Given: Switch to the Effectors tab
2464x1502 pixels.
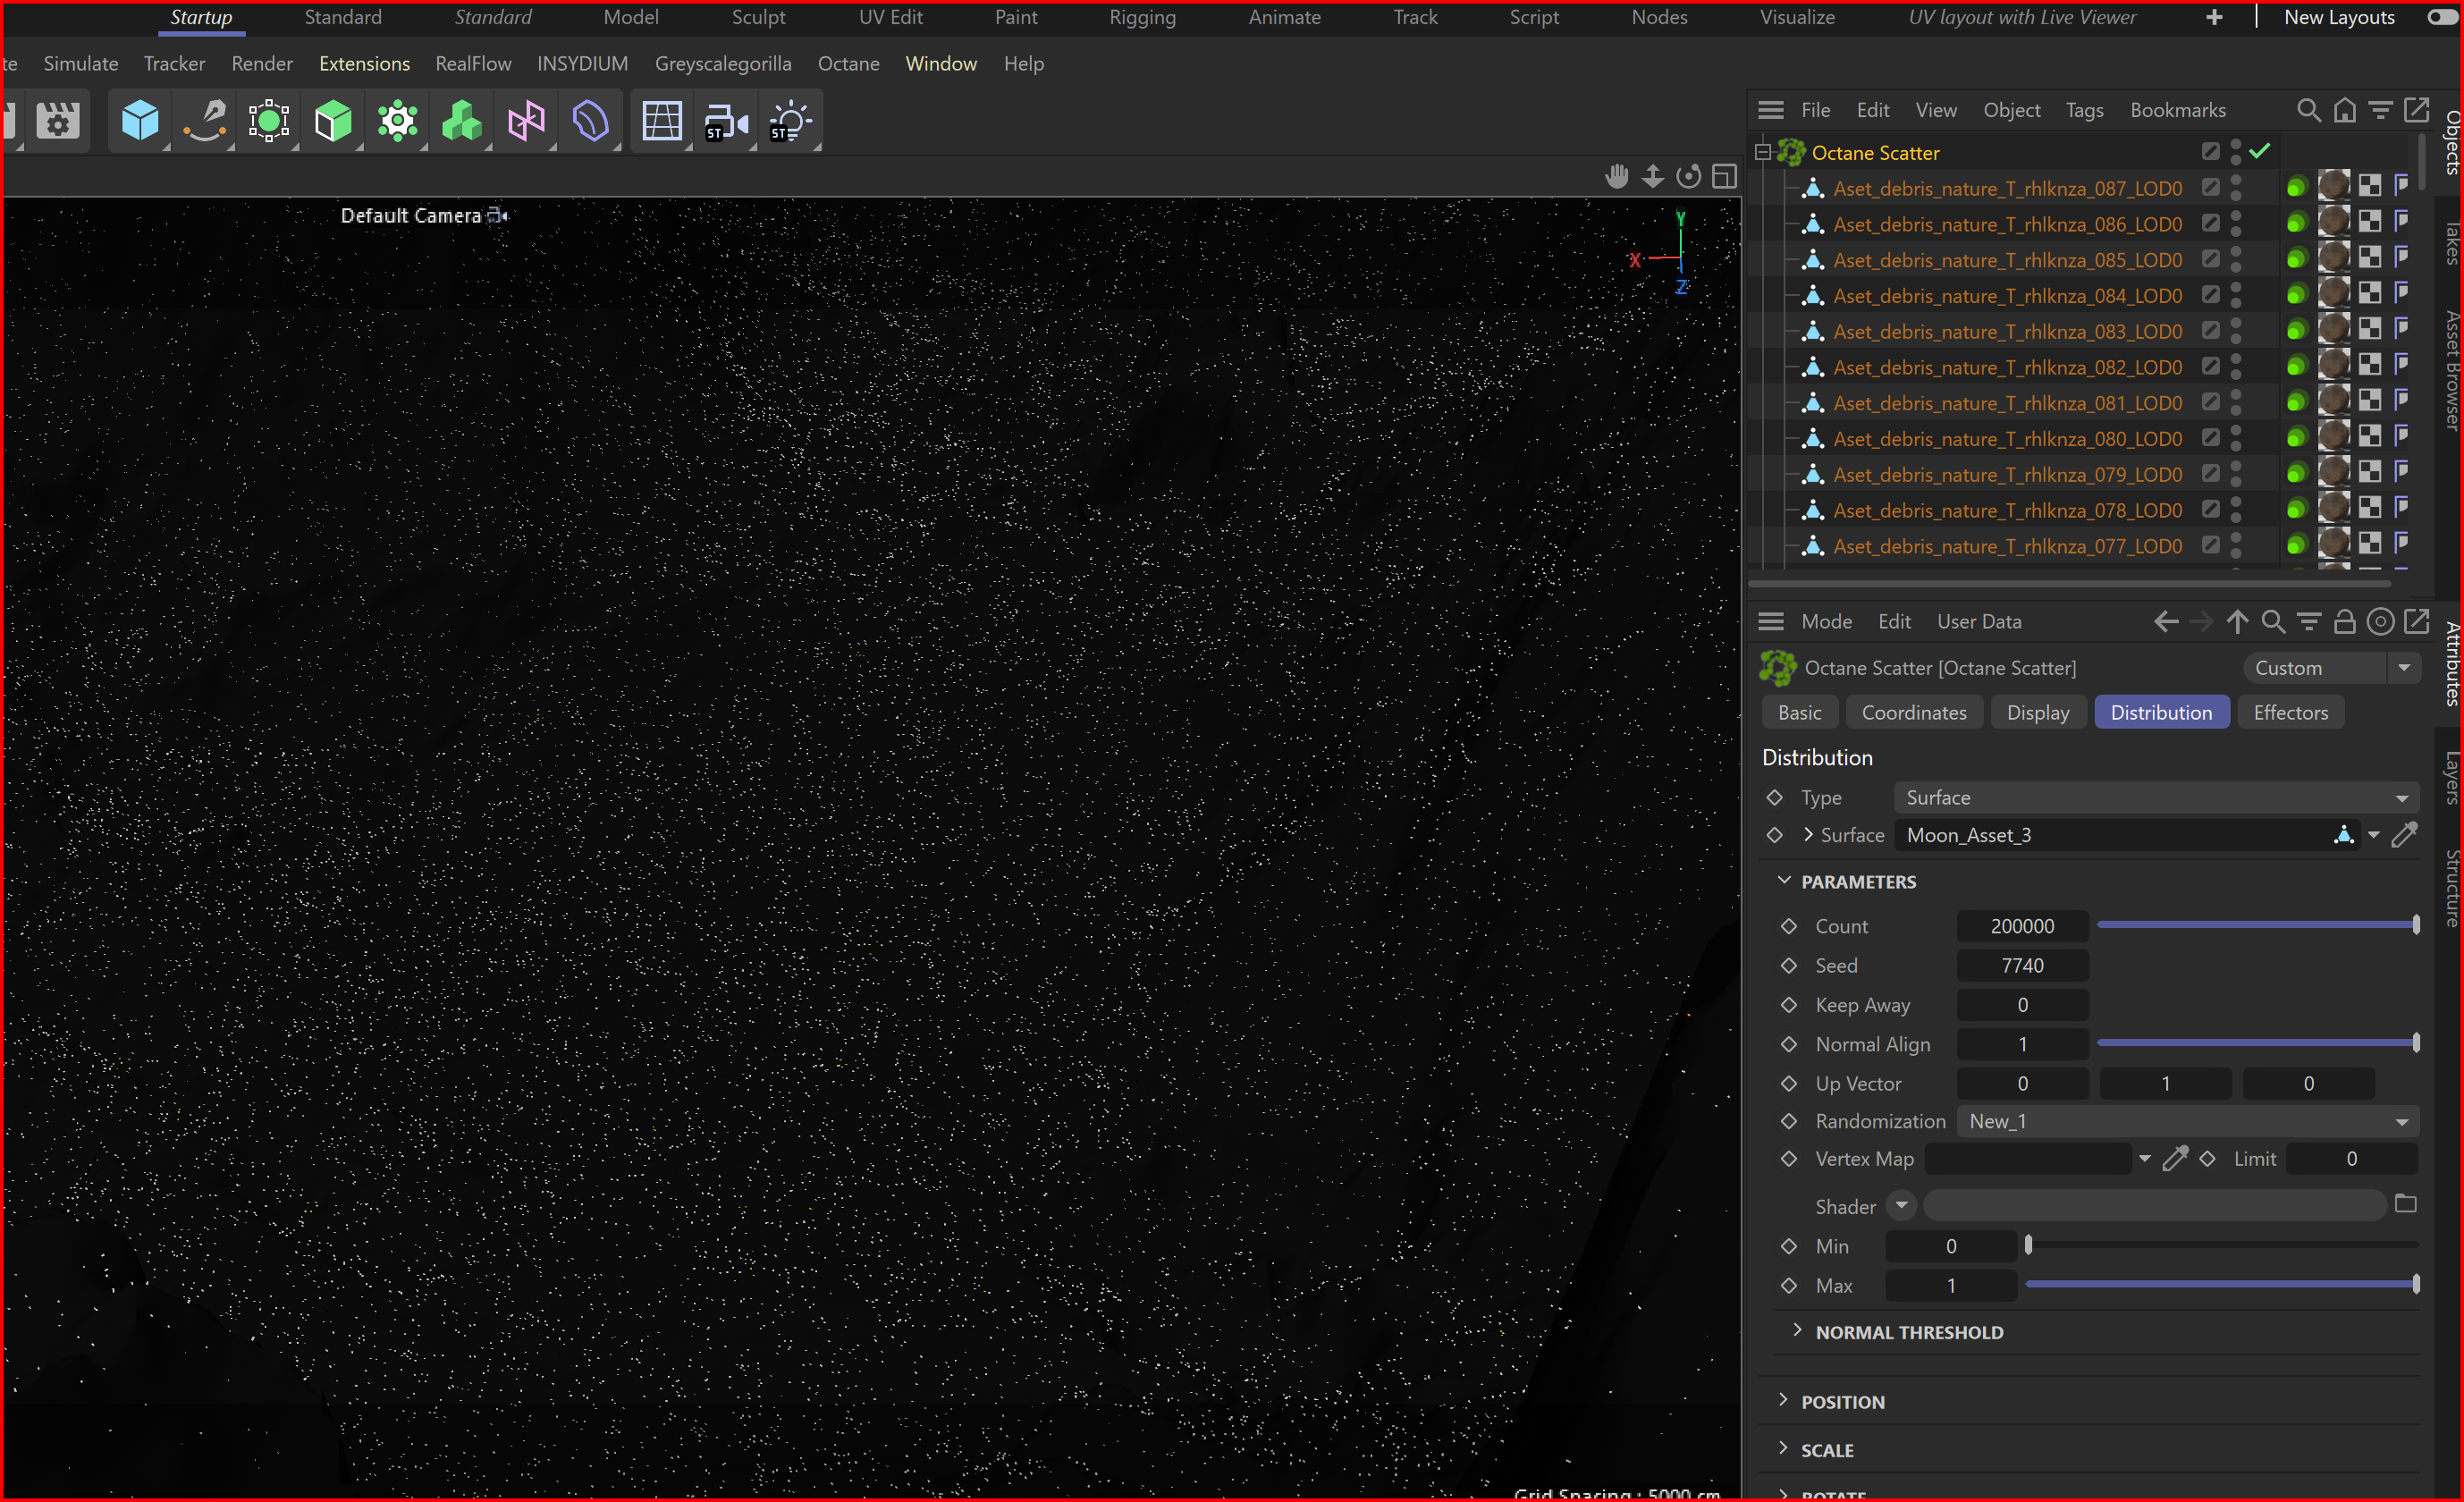Looking at the screenshot, I should (2290, 713).
